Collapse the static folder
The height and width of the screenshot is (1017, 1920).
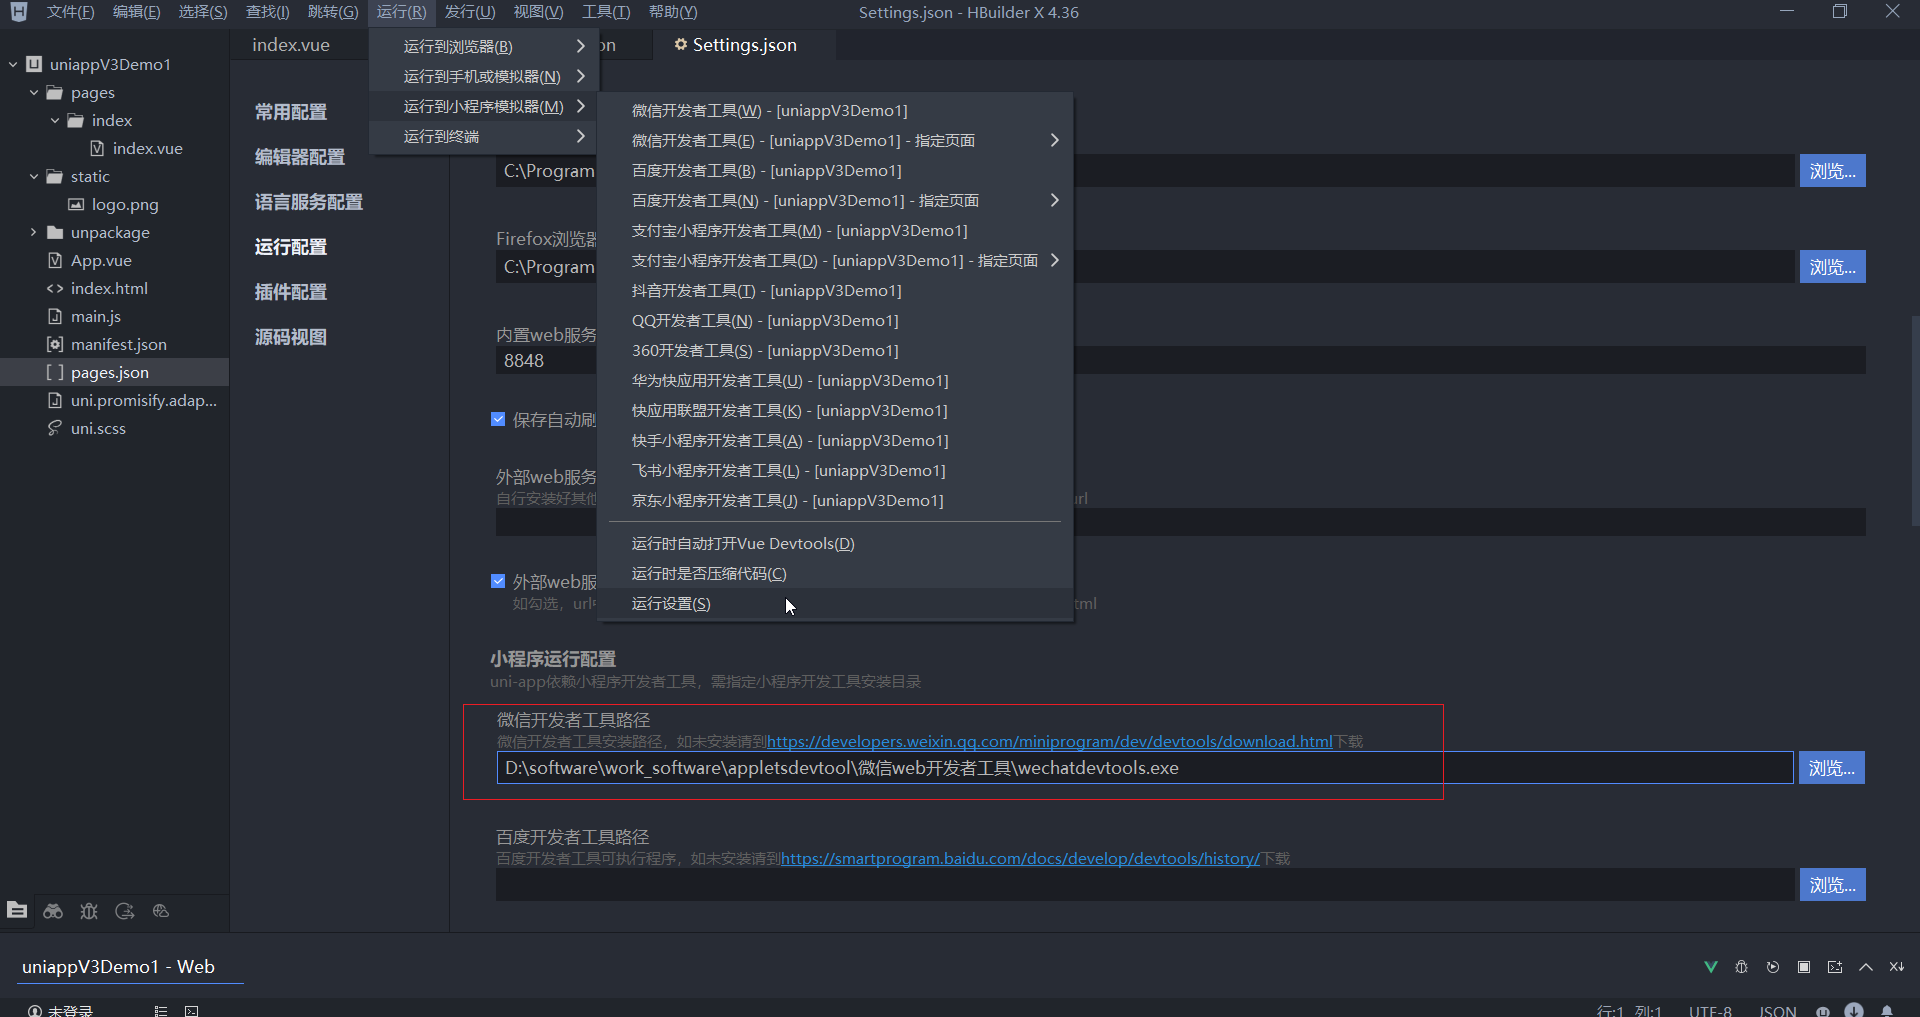pyautogui.click(x=34, y=176)
